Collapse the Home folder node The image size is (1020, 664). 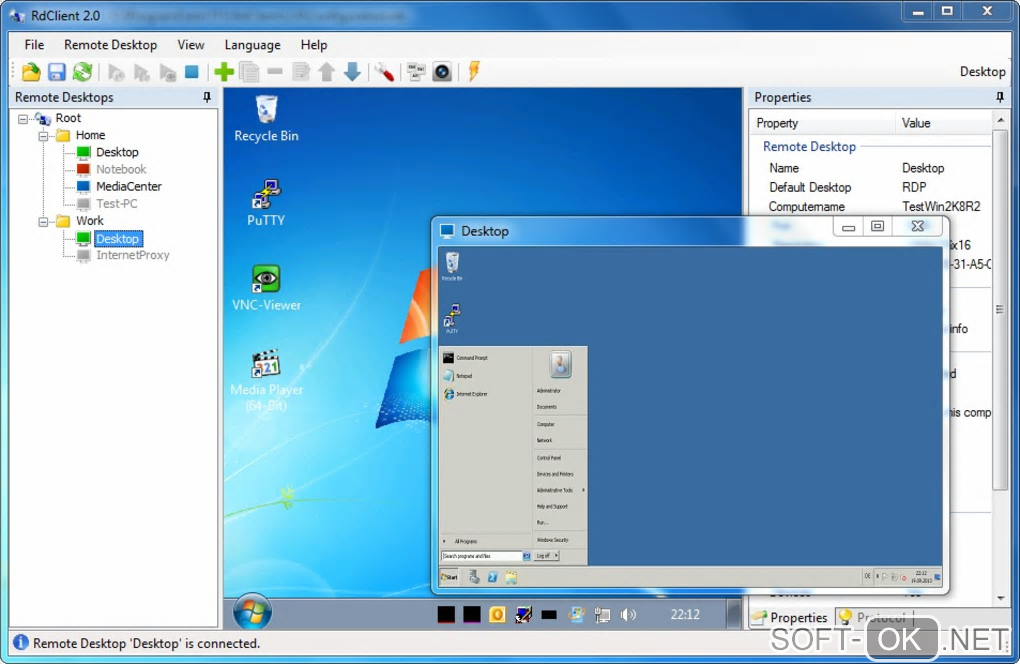(43, 135)
